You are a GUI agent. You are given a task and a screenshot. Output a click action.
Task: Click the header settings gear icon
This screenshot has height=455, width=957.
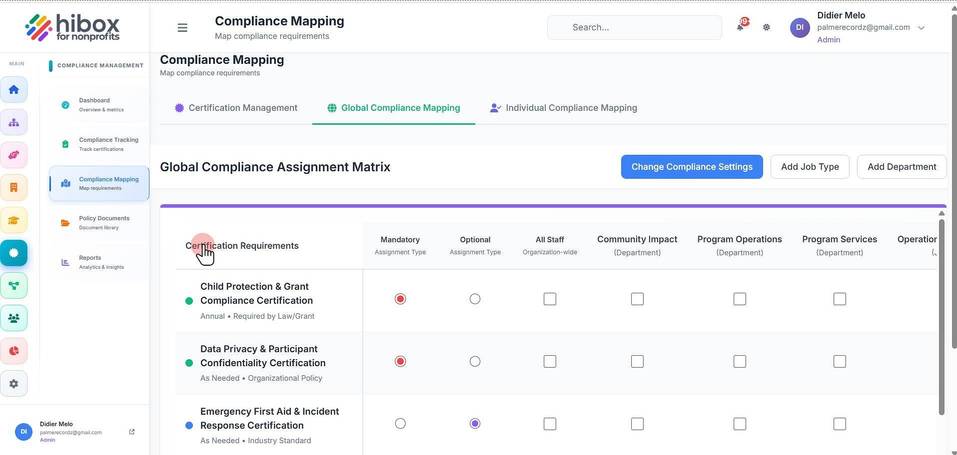[x=767, y=27]
